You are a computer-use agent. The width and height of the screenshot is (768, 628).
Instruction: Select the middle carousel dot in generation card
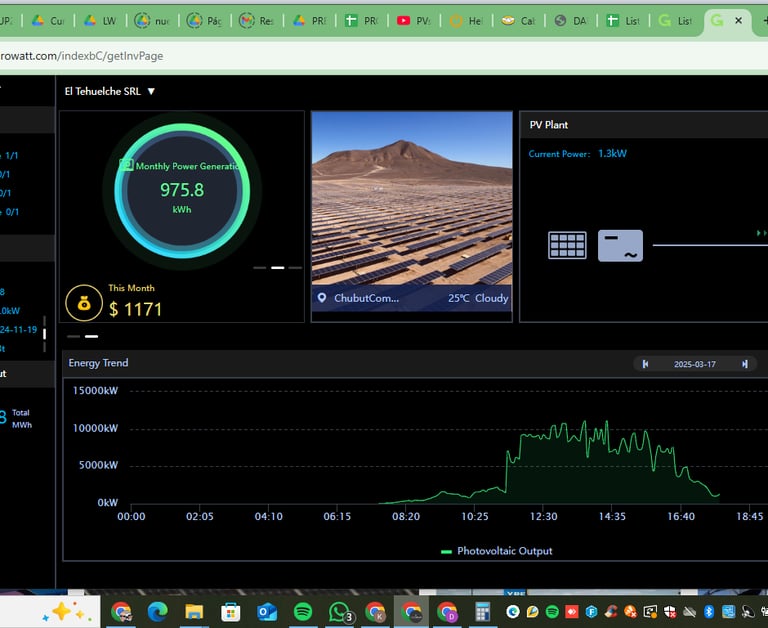(x=278, y=268)
